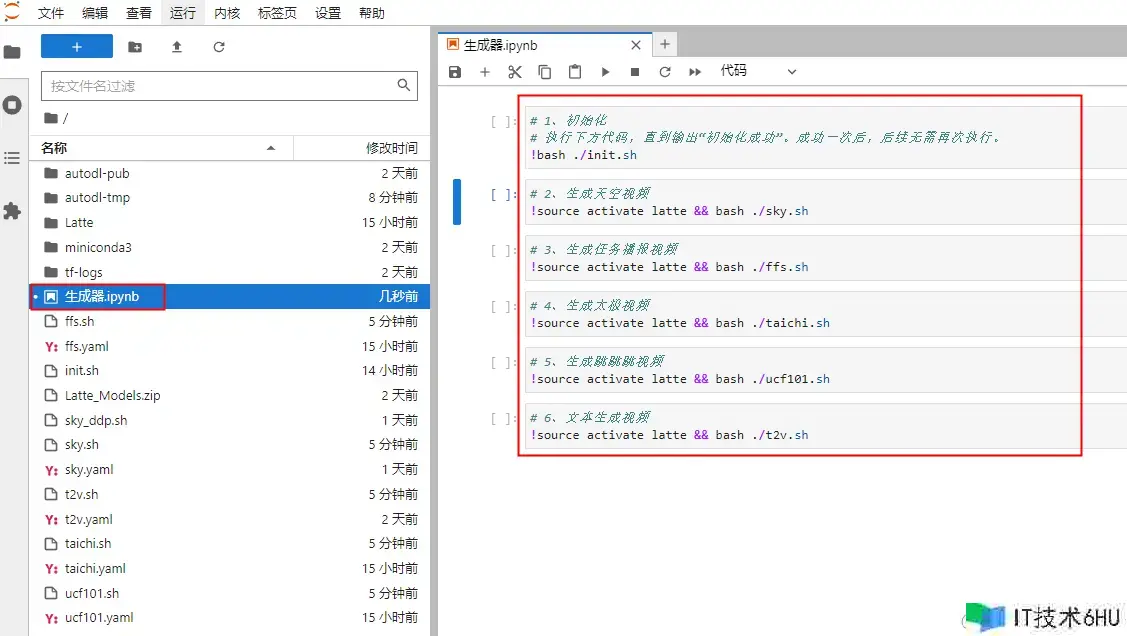Viewport: 1127px width, 636px height.
Task: Sort files by 名称 column header
Action: pyautogui.click(x=54, y=148)
